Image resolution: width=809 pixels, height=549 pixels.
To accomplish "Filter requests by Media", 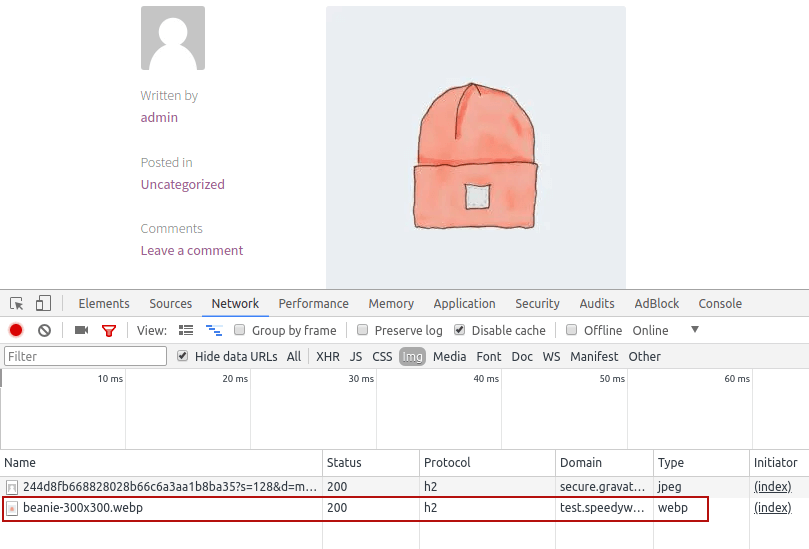I will 449,357.
